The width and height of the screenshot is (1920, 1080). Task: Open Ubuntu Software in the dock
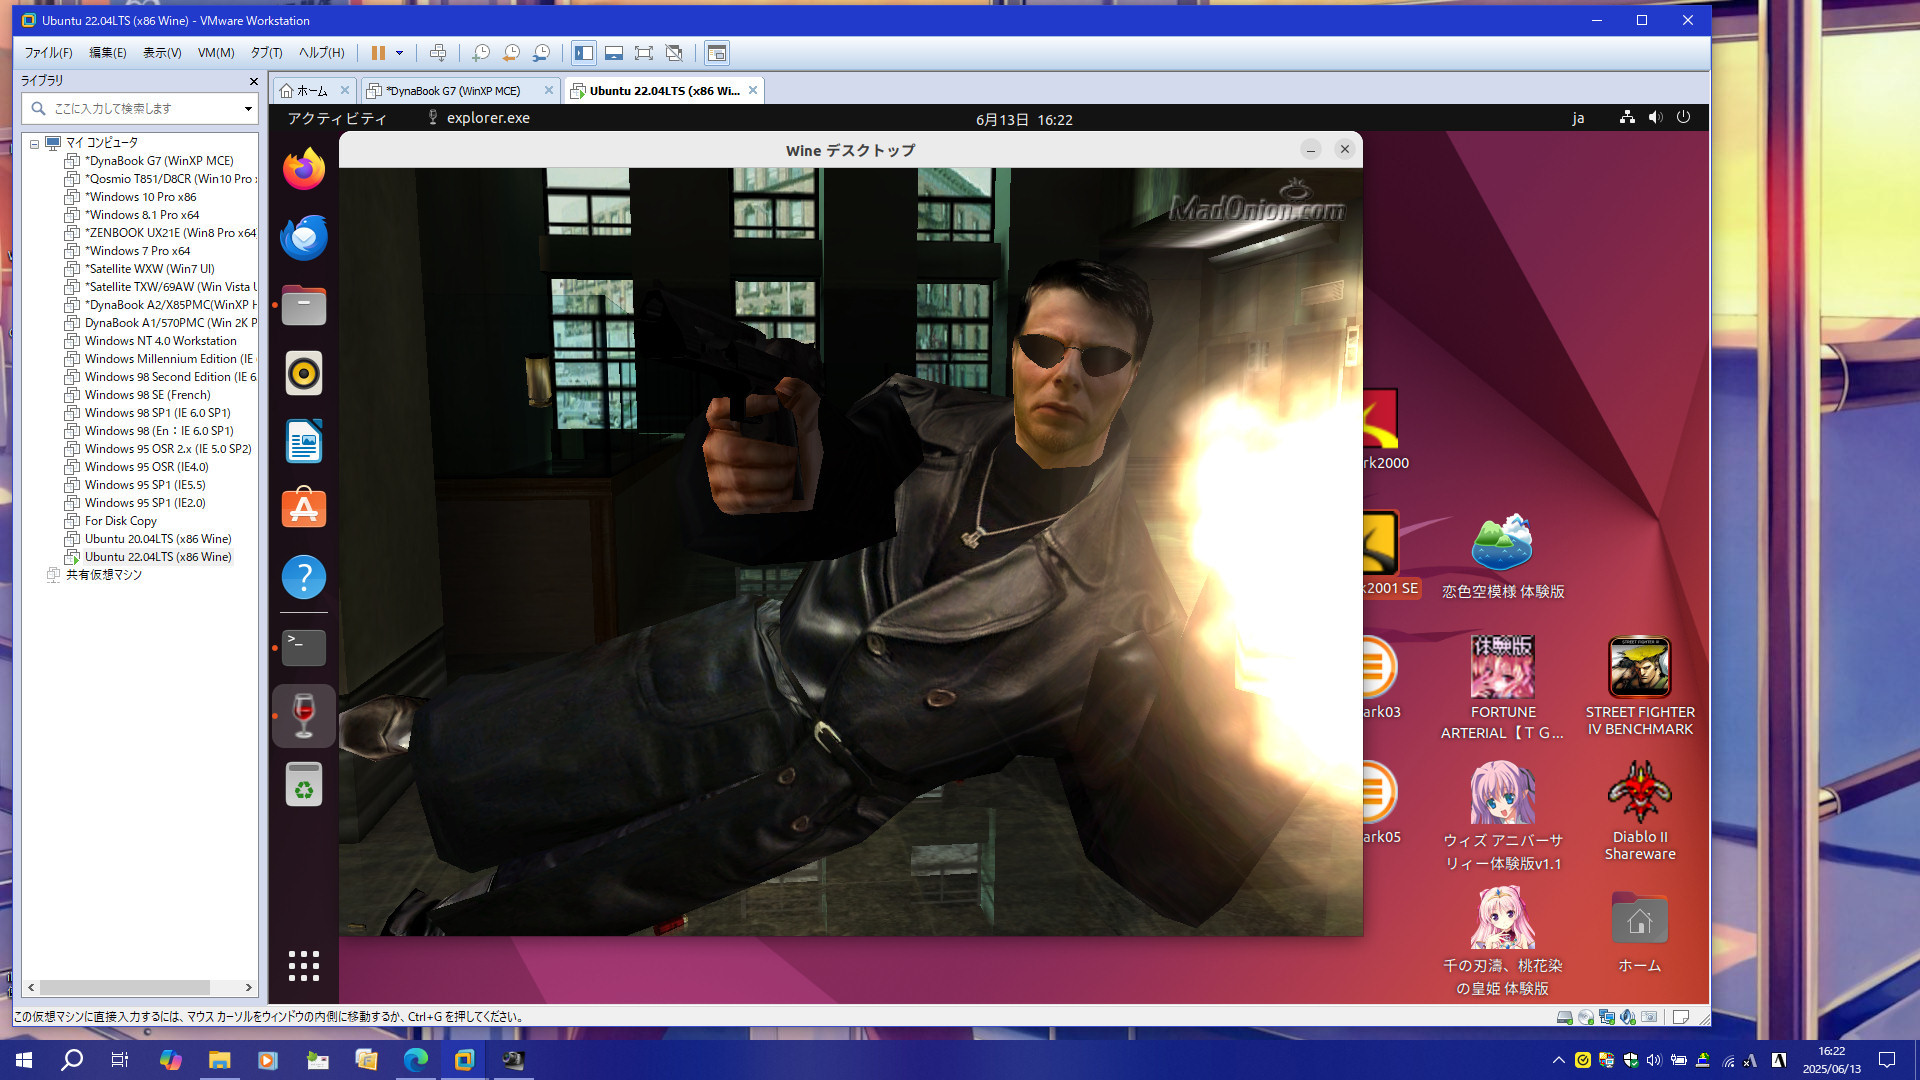tap(304, 509)
